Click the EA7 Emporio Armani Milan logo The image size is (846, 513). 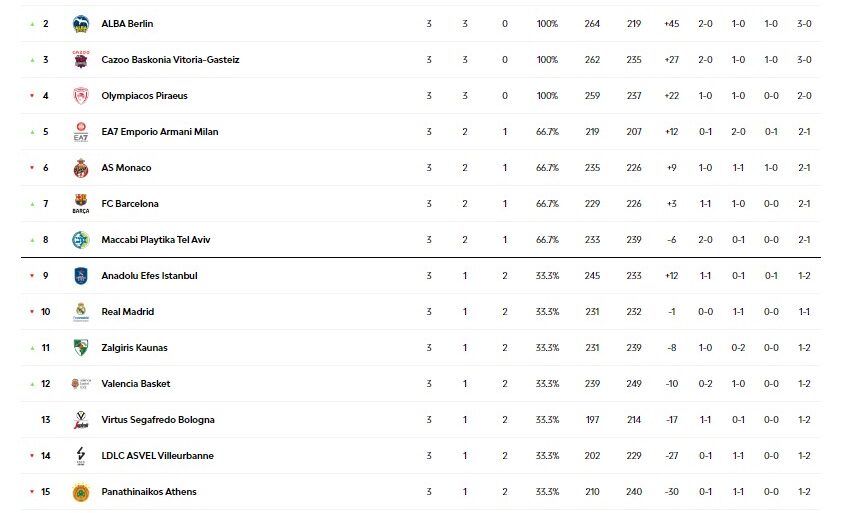[x=81, y=132]
